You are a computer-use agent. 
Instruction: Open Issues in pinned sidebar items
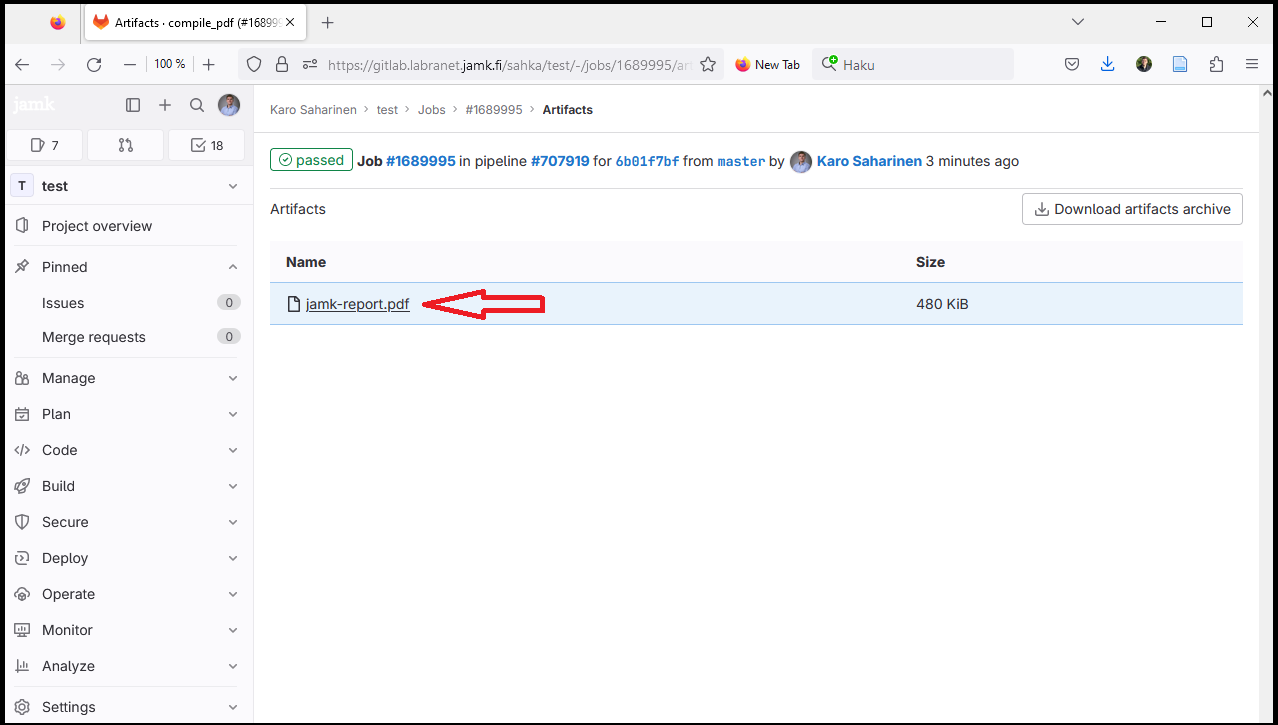(63, 303)
